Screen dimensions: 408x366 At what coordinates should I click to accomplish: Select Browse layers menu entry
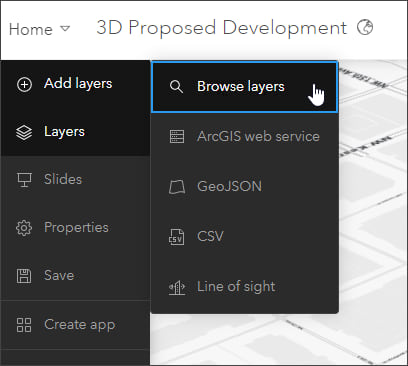pos(245,87)
